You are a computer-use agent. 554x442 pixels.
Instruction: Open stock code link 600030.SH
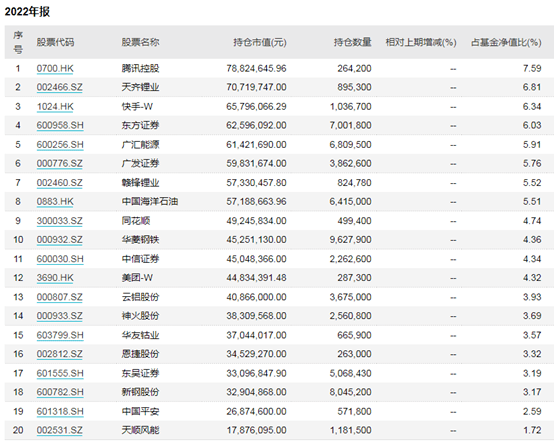pyautogui.click(x=60, y=259)
